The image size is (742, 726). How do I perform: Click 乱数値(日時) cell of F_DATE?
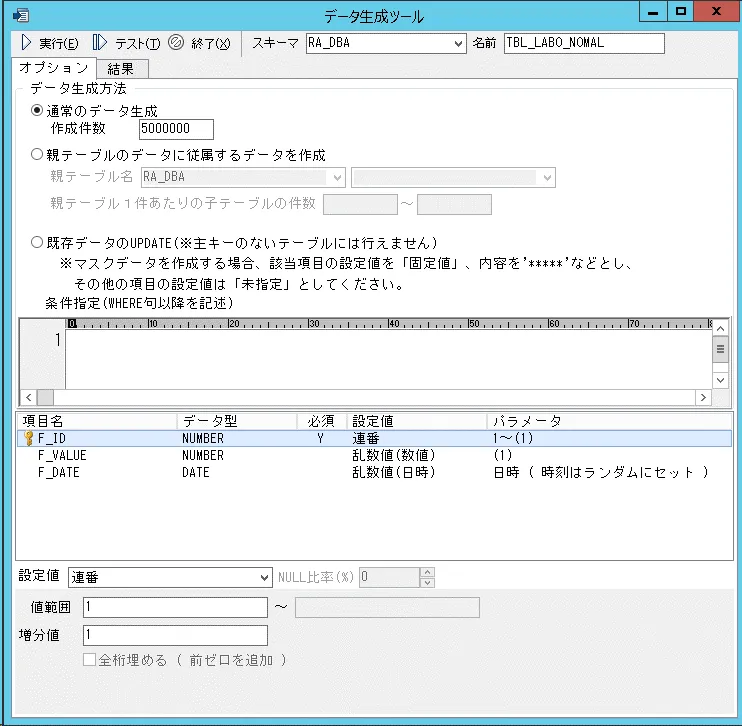pos(393,472)
